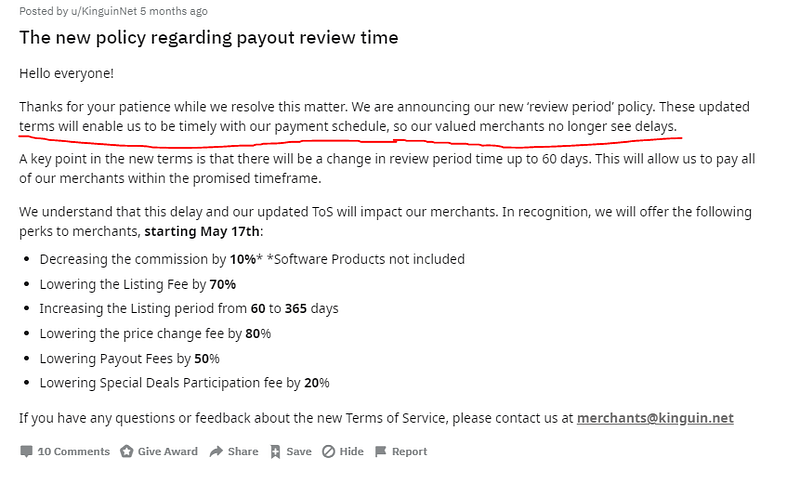The image size is (800, 483).
Task: Click the comment bubble icon
Action: pyautogui.click(x=26, y=451)
